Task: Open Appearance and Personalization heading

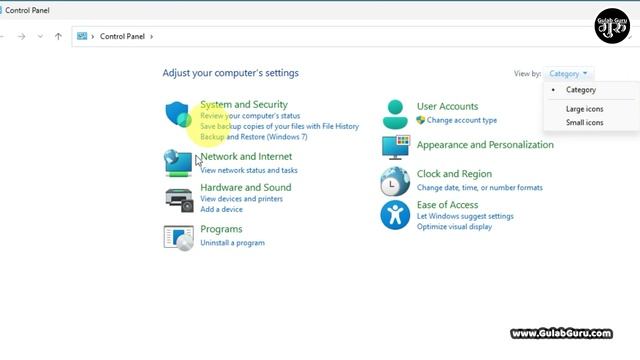Action: coord(485,145)
